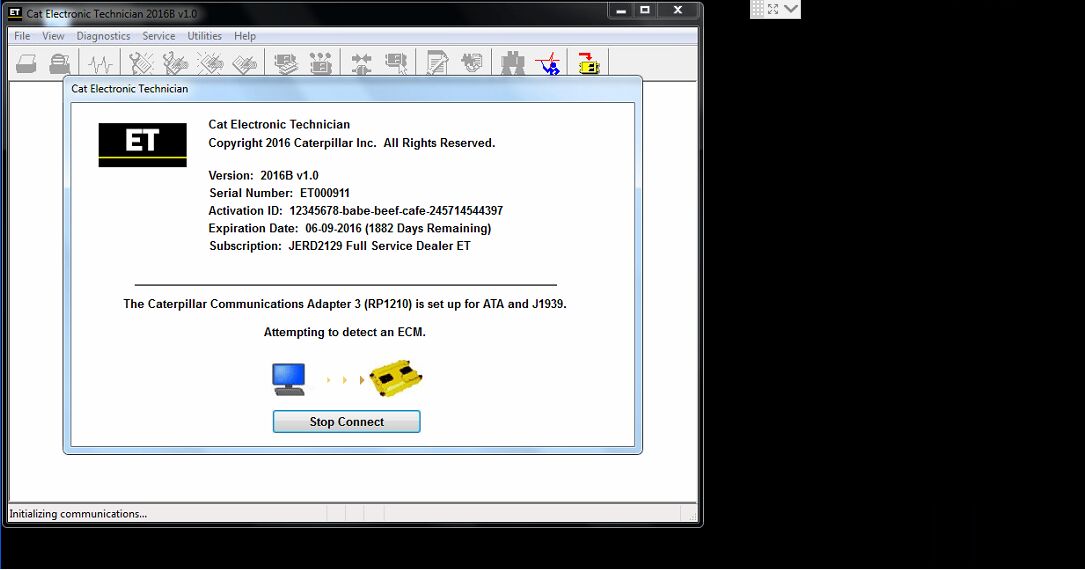Open the Help menu
The image size is (1085, 570).
pos(245,36)
